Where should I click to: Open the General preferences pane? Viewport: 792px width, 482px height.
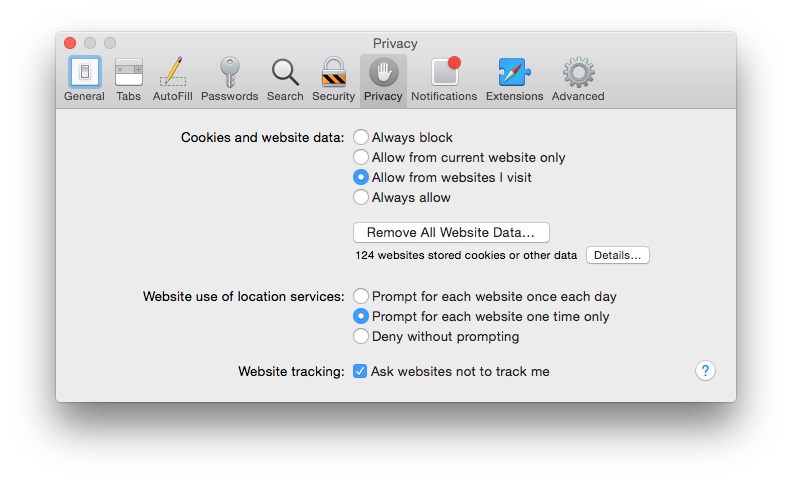pos(84,79)
